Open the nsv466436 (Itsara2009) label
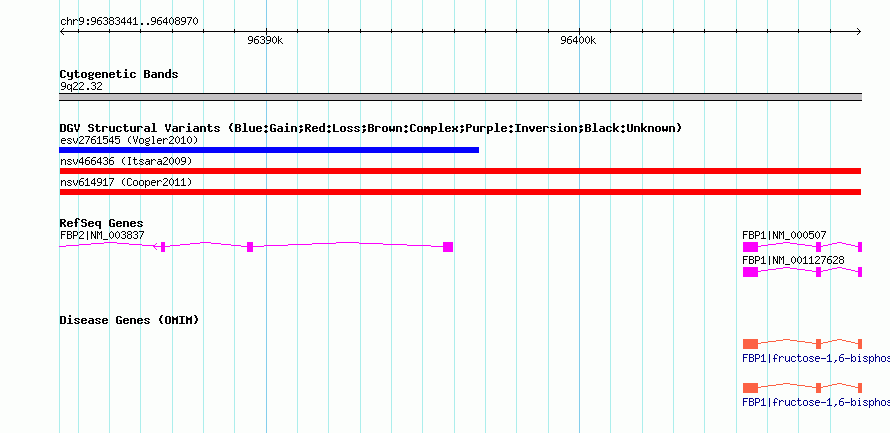This screenshot has width=890, height=433. coord(126,161)
